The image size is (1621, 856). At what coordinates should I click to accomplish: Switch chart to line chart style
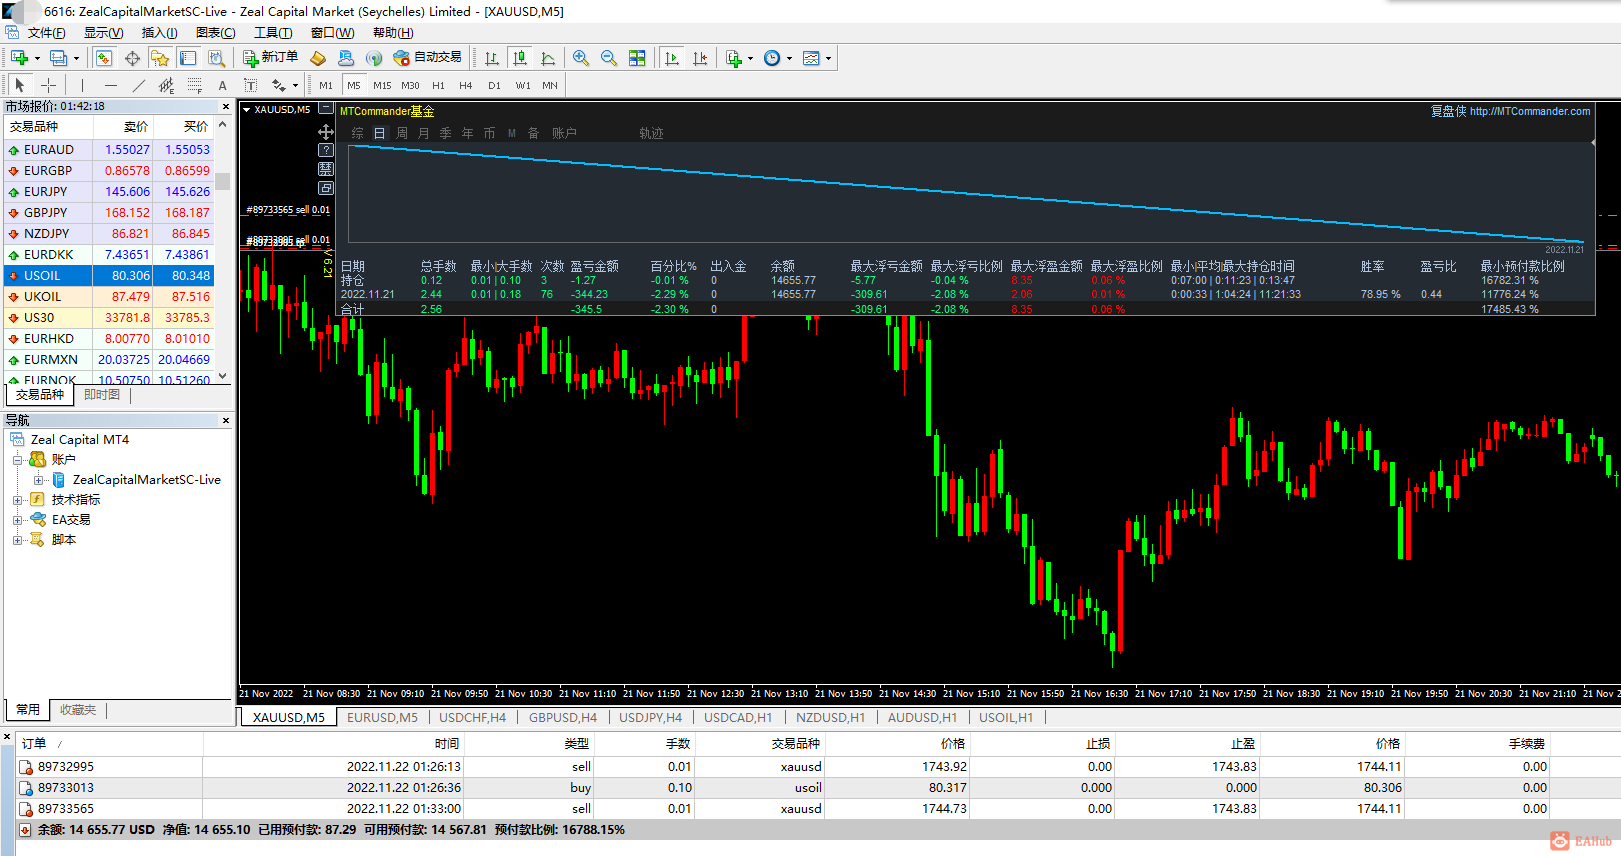coord(548,58)
